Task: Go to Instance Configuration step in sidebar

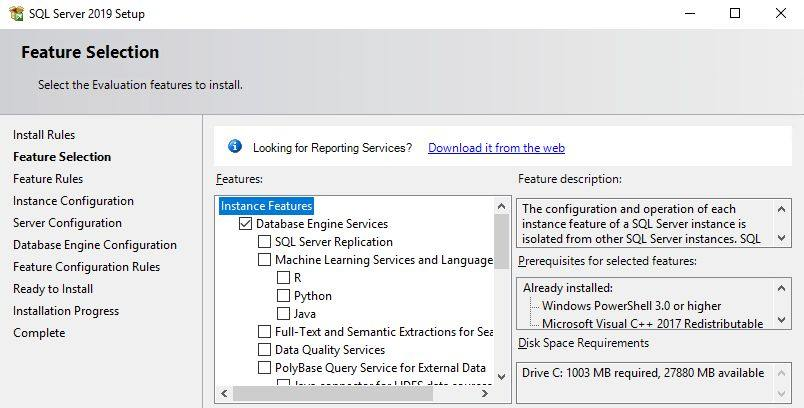Action: click(73, 201)
